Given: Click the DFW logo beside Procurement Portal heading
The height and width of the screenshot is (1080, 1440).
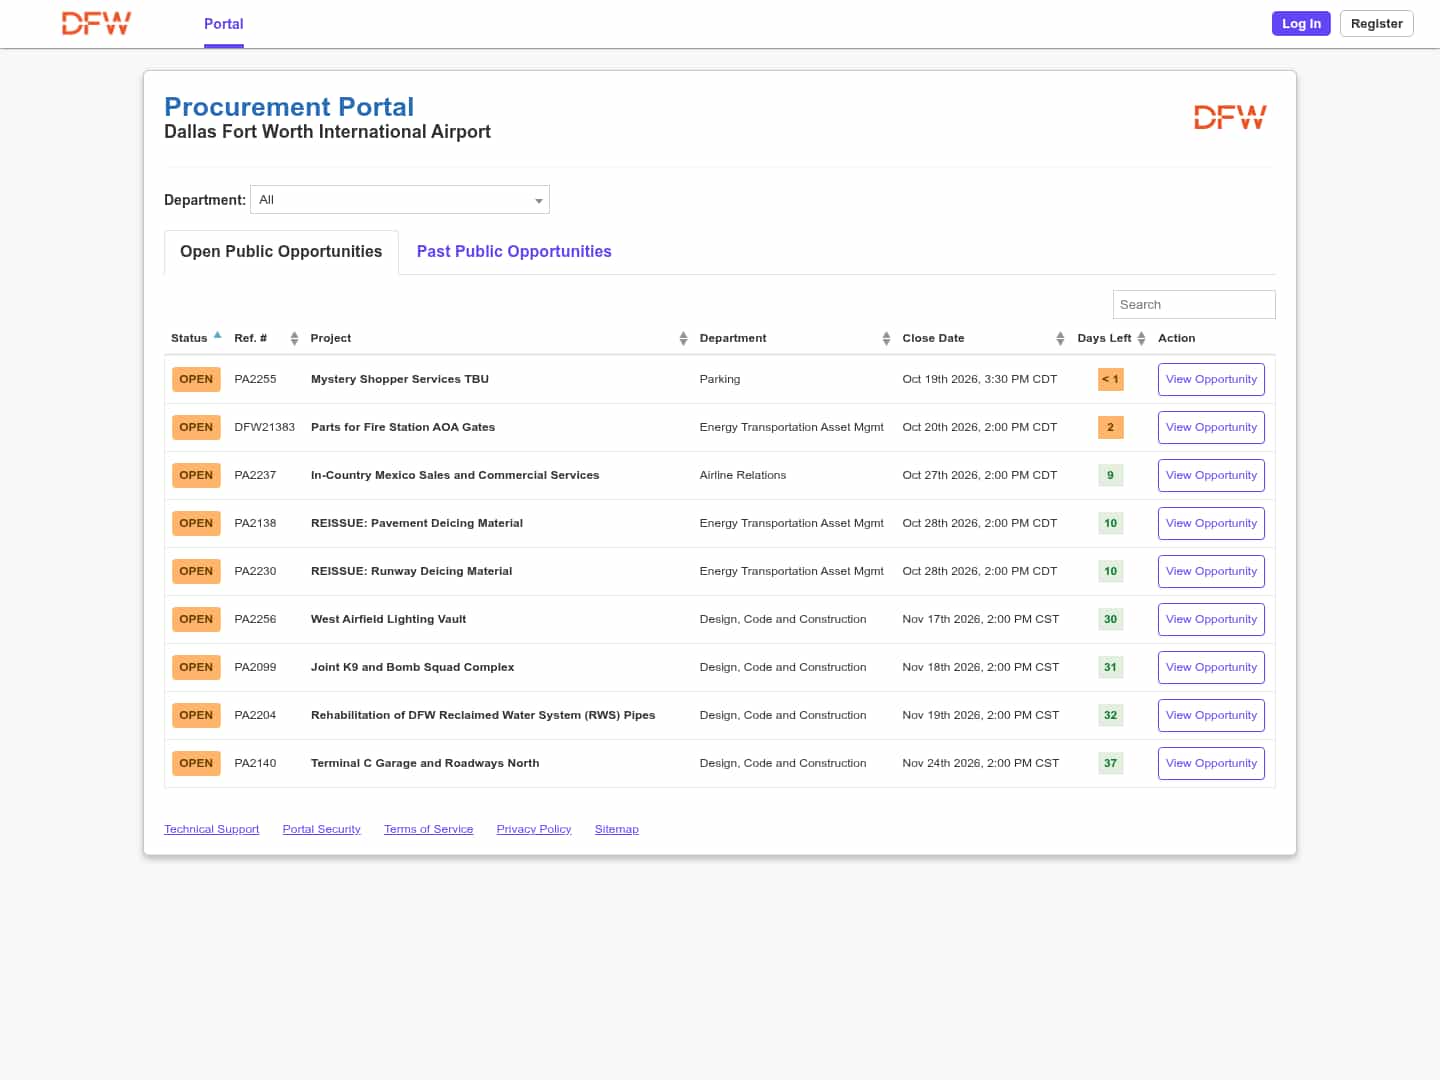Looking at the screenshot, I should (1230, 117).
